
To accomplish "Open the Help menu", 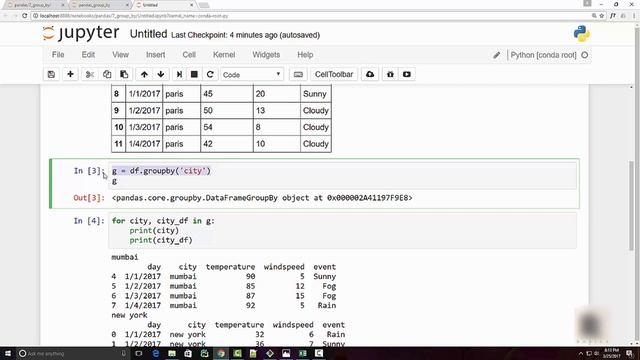I will (305, 55).
